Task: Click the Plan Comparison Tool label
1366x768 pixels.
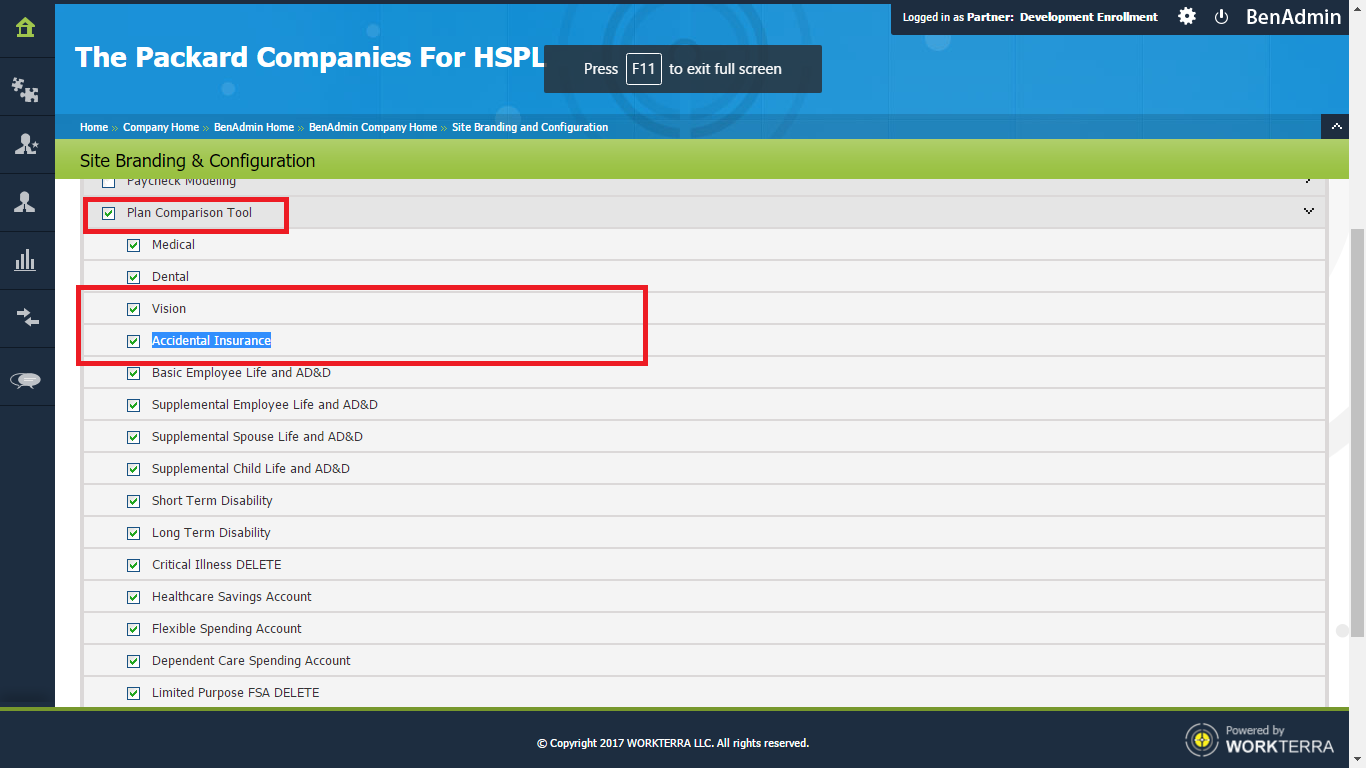Action: [189, 213]
